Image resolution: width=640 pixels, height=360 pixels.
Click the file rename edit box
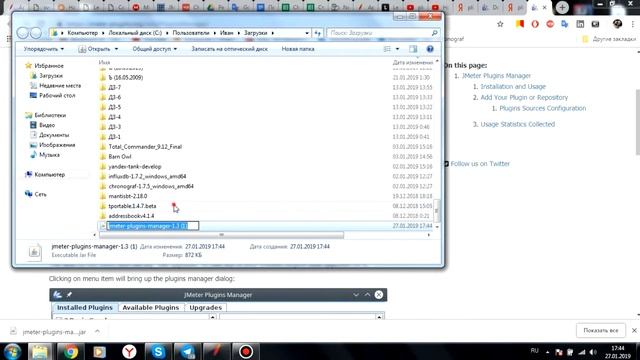click(x=153, y=226)
